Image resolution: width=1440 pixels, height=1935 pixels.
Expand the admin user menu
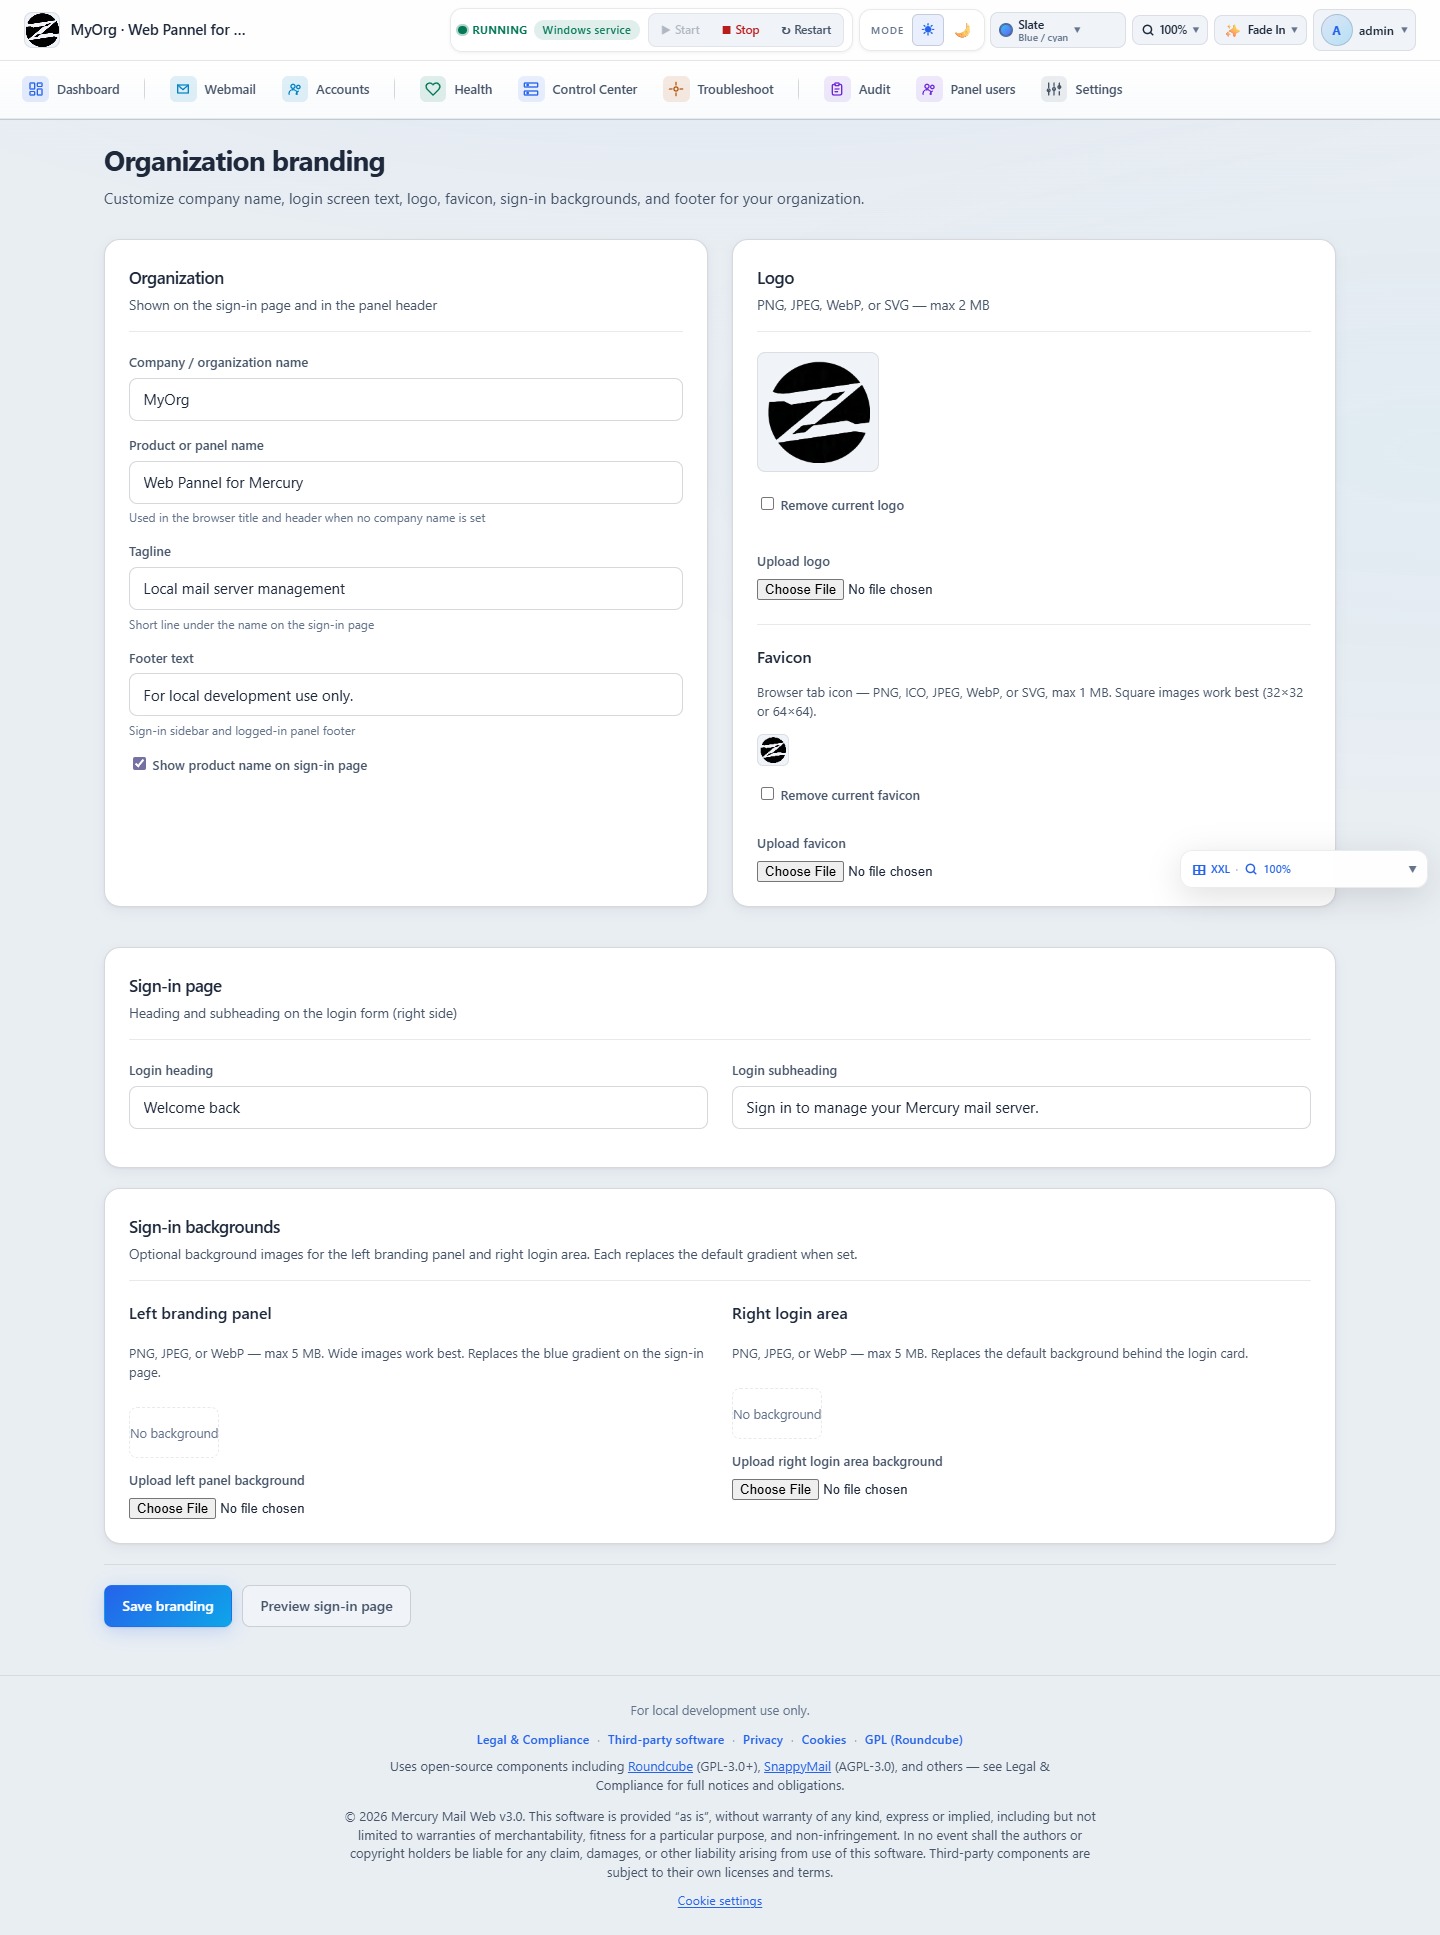(x=1364, y=30)
